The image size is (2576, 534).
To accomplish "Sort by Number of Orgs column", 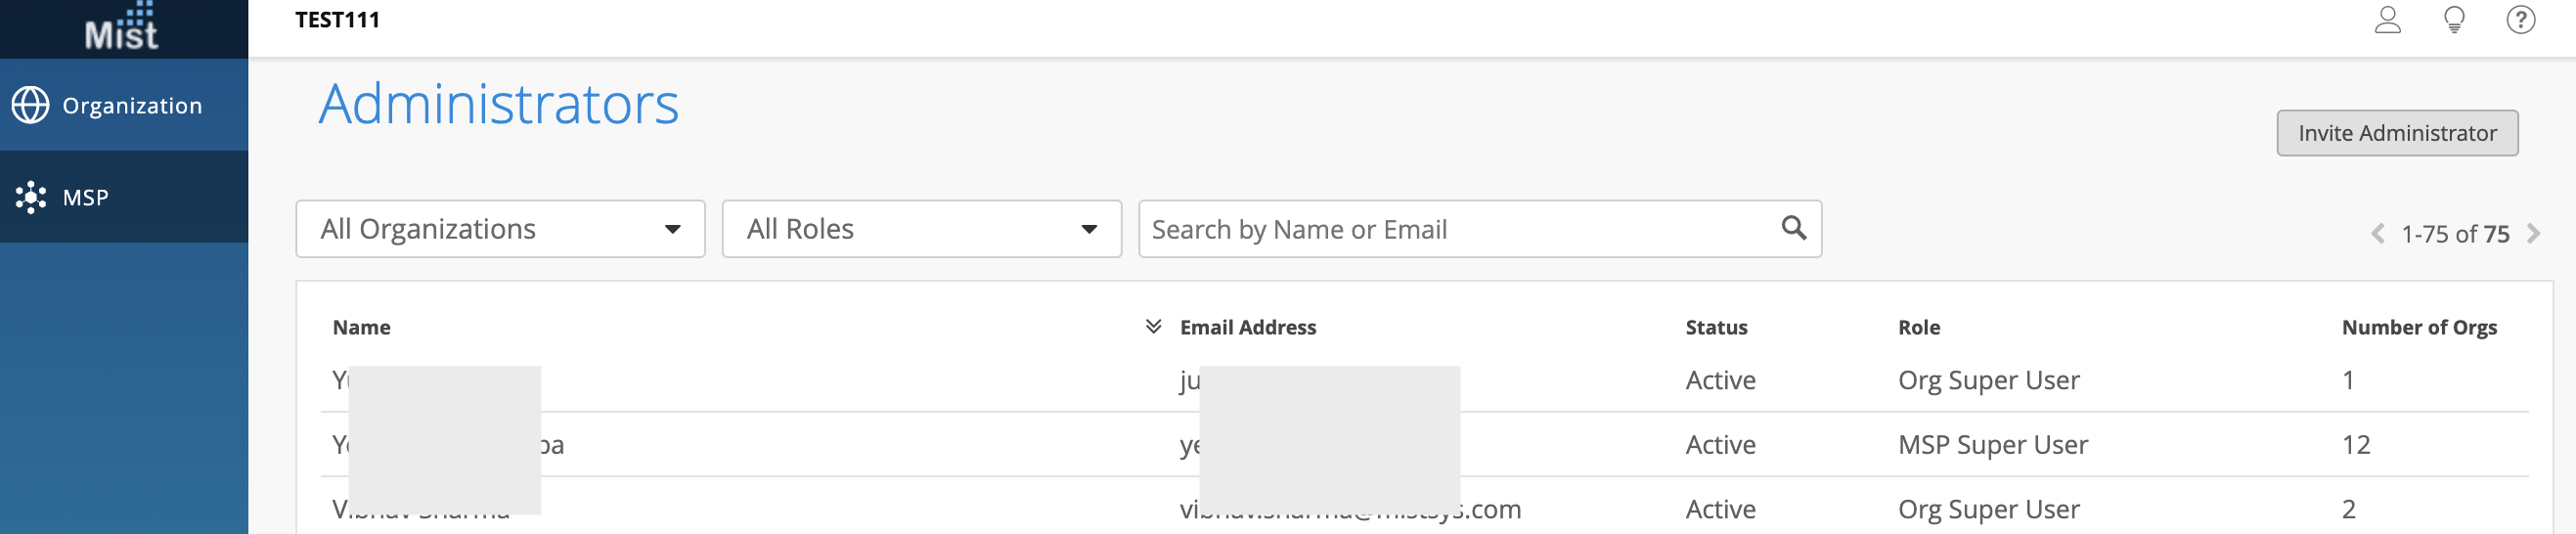I will coord(2419,327).
